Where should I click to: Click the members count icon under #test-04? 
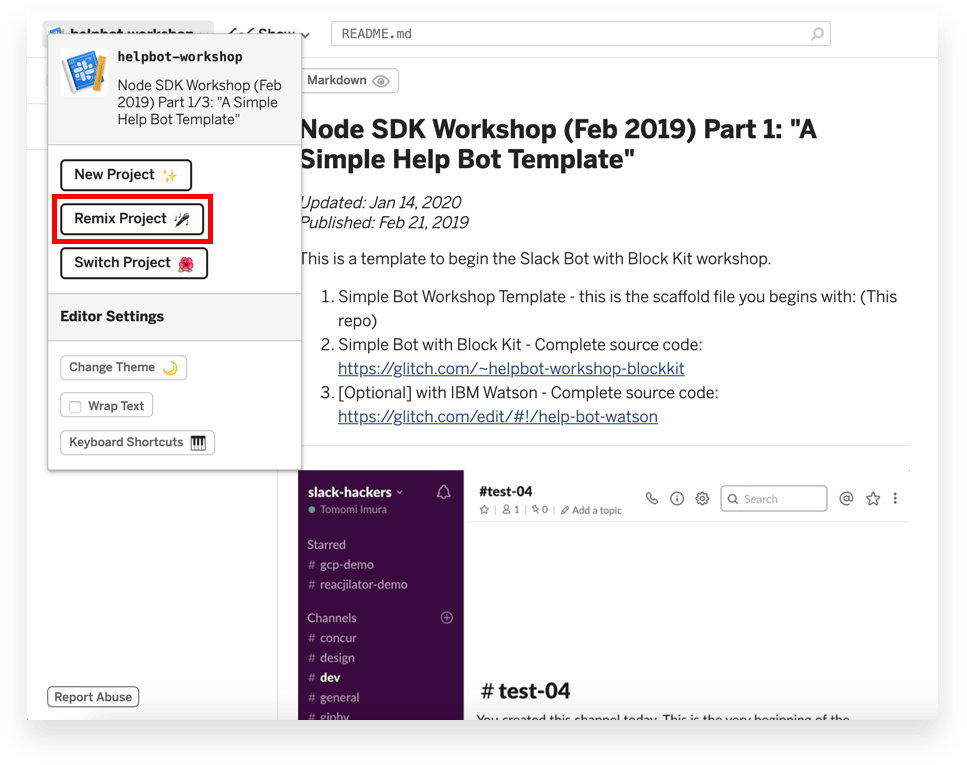pos(506,510)
